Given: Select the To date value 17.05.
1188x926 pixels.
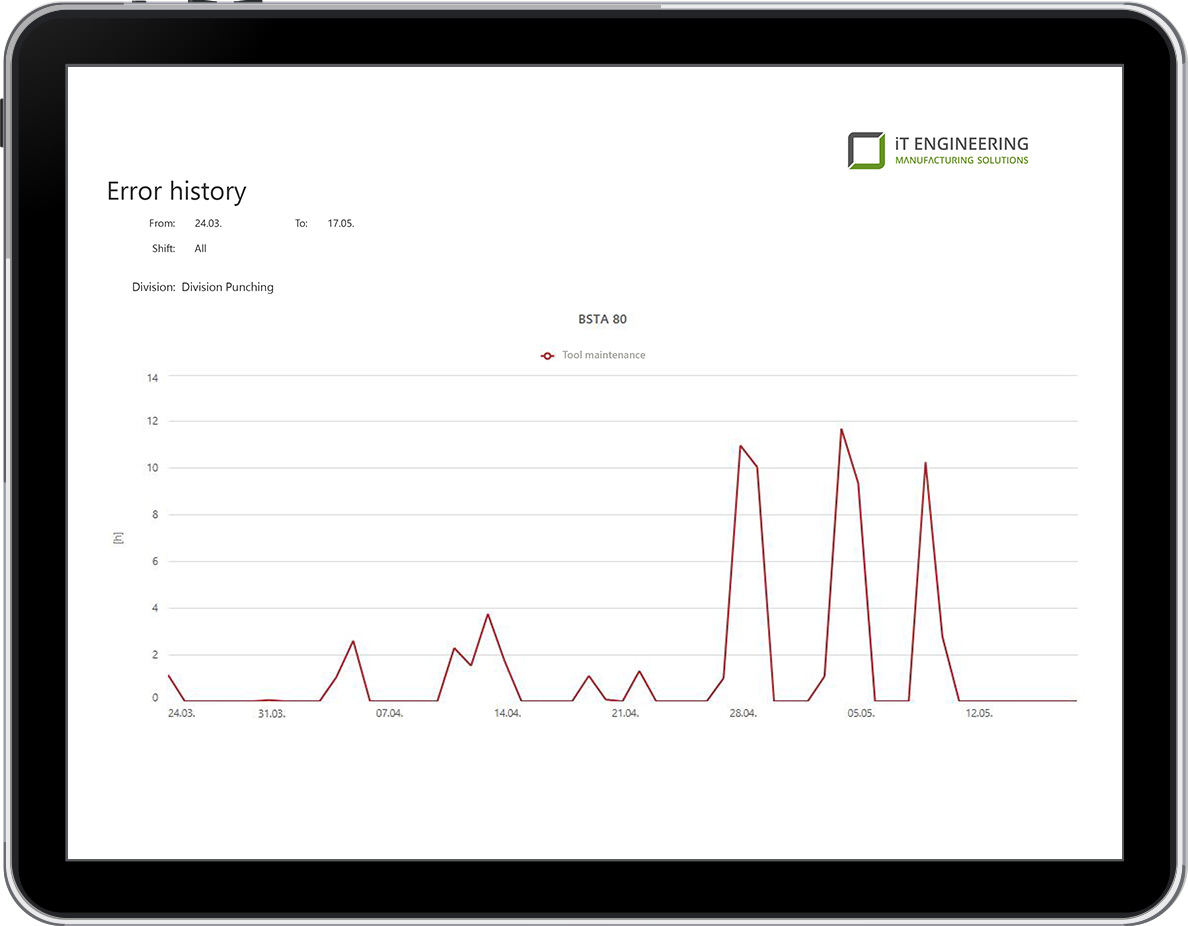Looking at the screenshot, I should coord(341,223).
